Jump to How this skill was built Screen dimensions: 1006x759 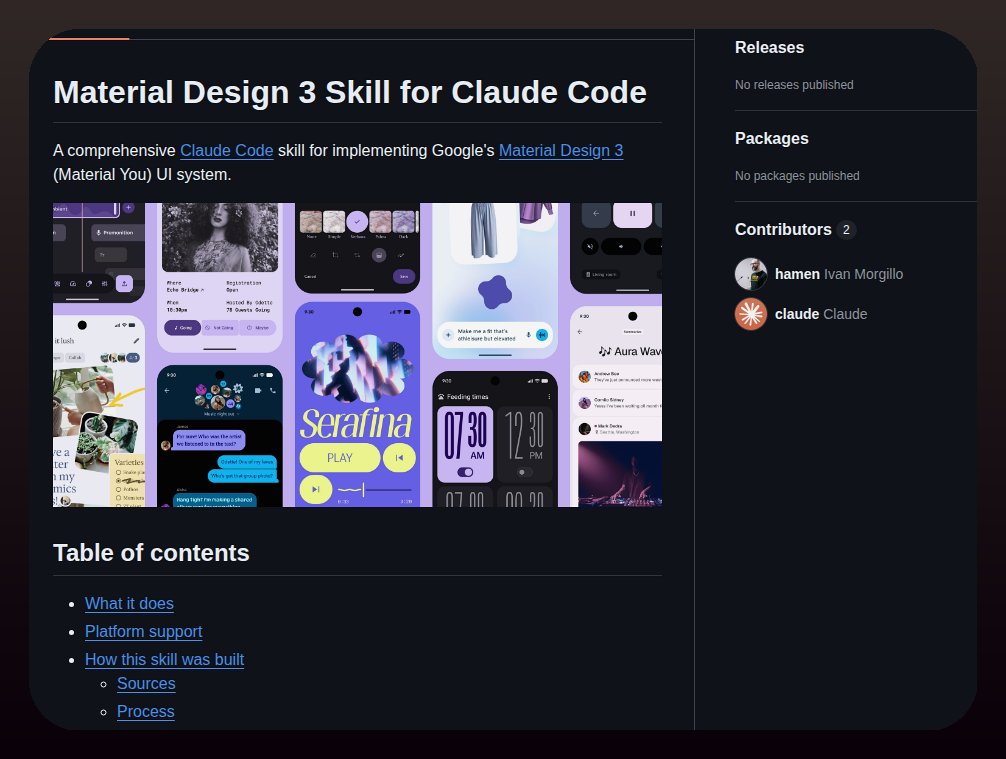point(164,660)
